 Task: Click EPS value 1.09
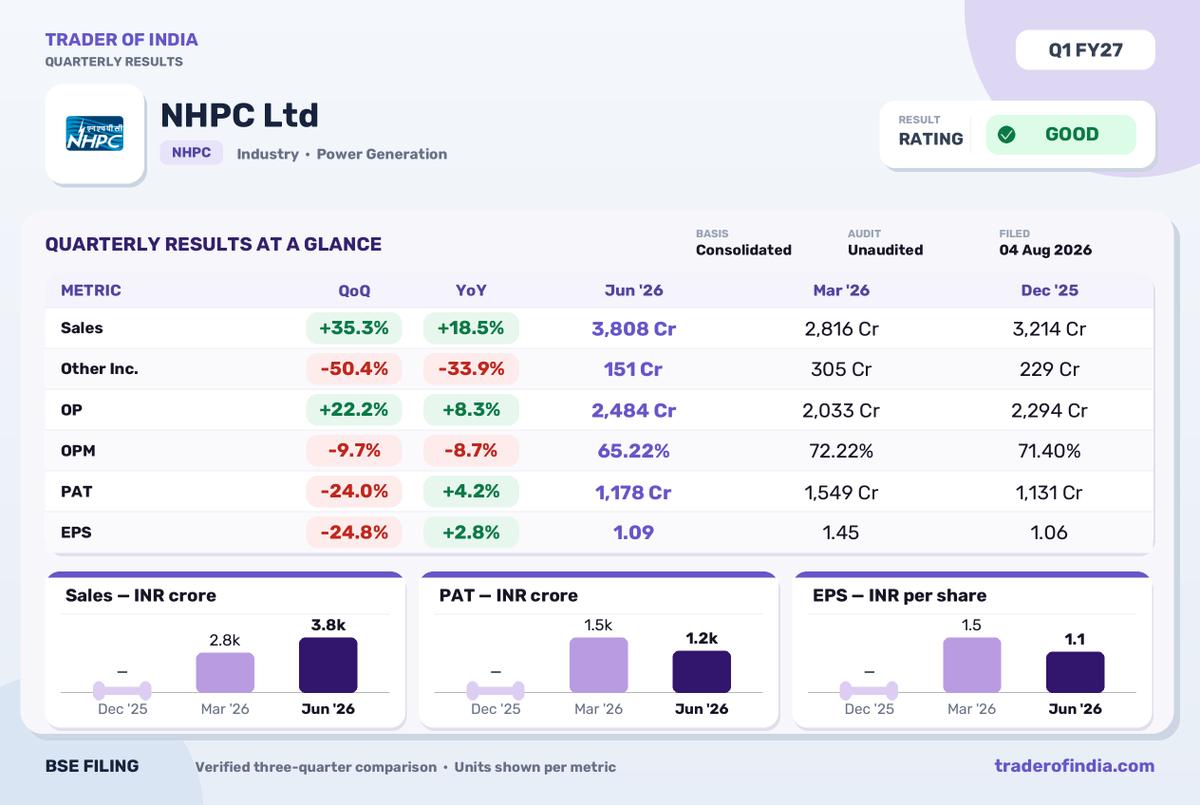[634, 533]
